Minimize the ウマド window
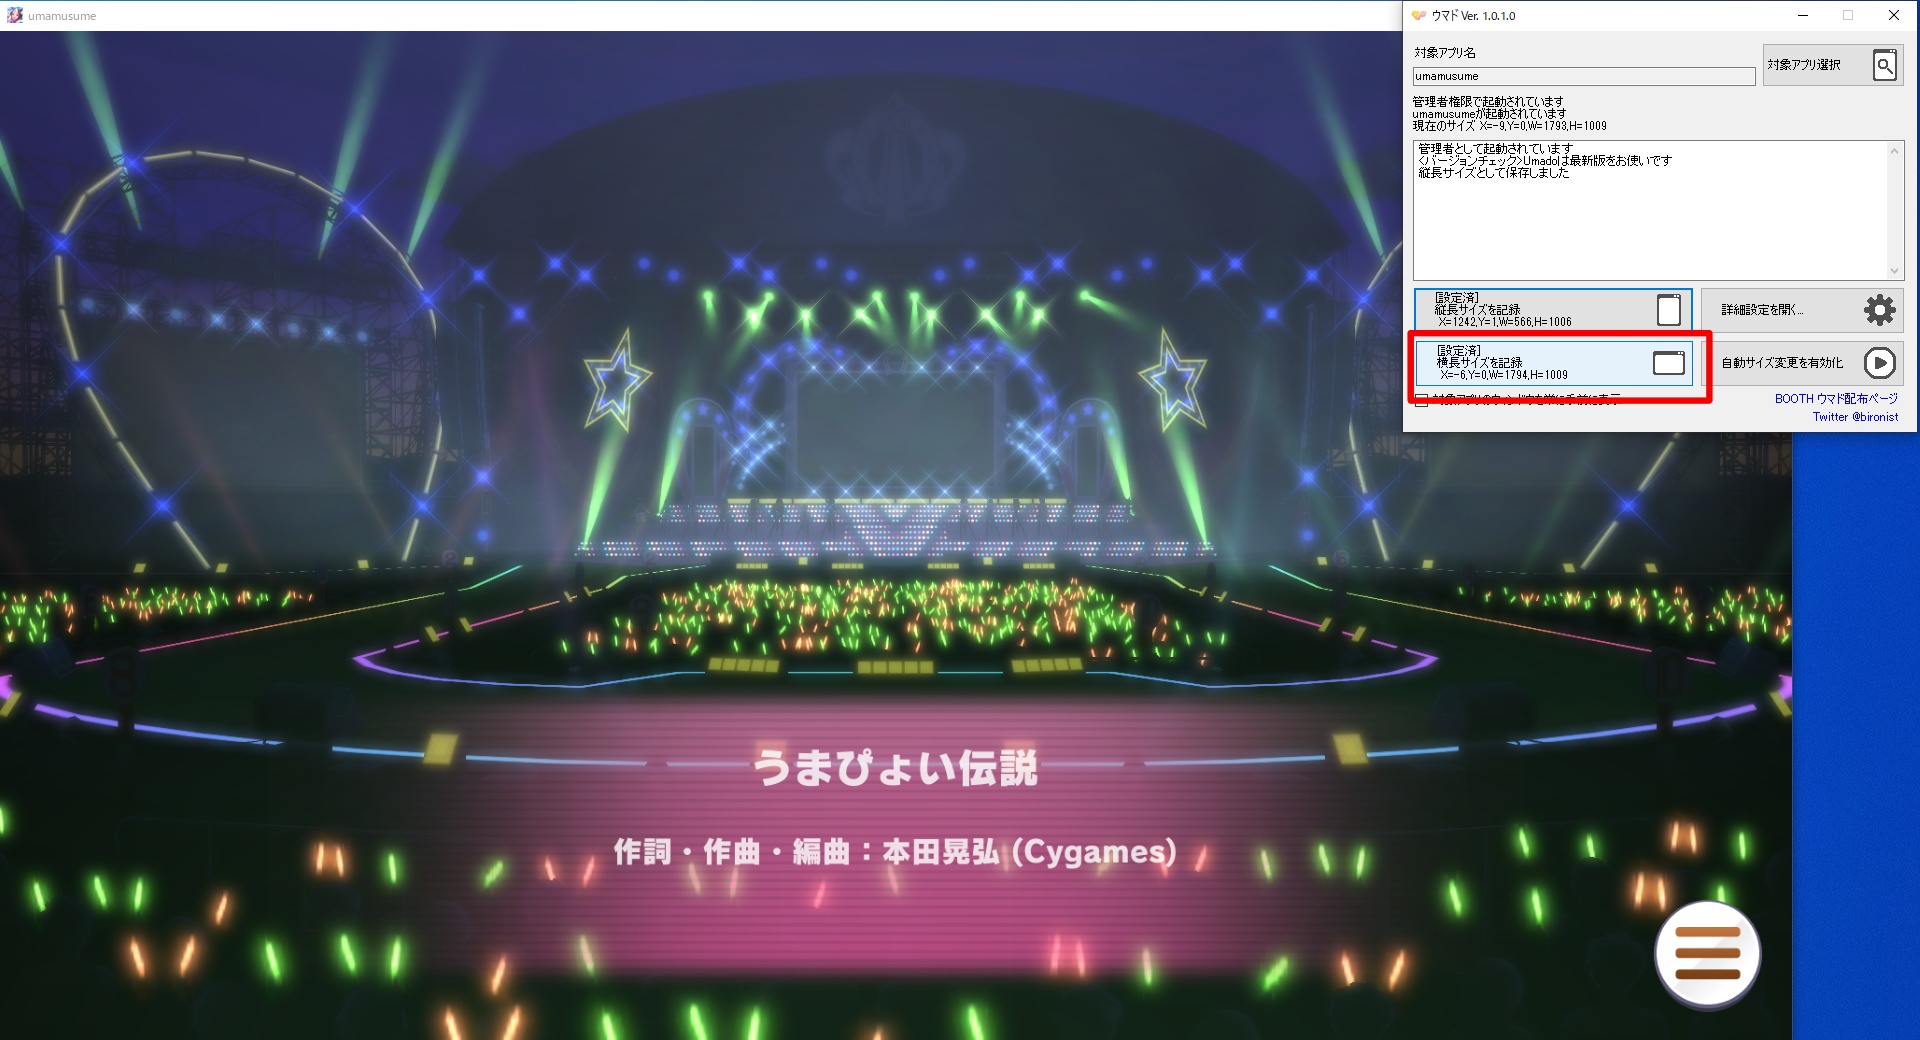Screen dimensions: 1920x1040 tap(1803, 15)
